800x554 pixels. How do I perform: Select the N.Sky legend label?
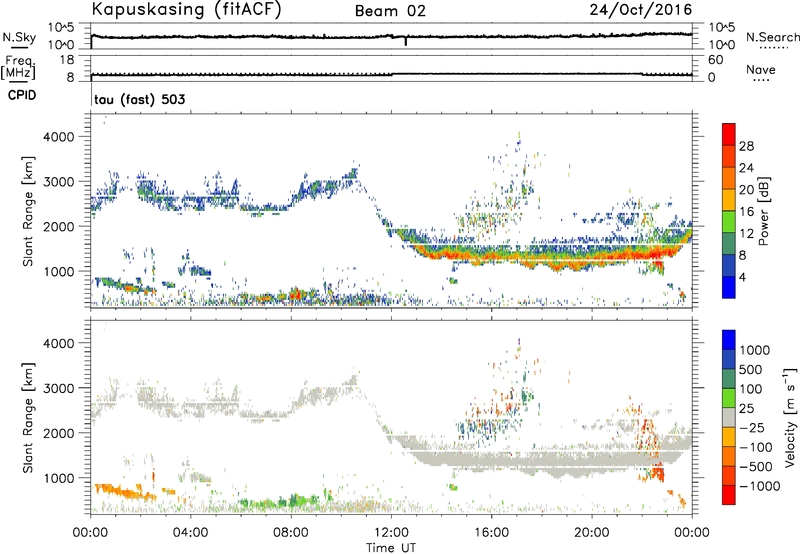tap(19, 37)
